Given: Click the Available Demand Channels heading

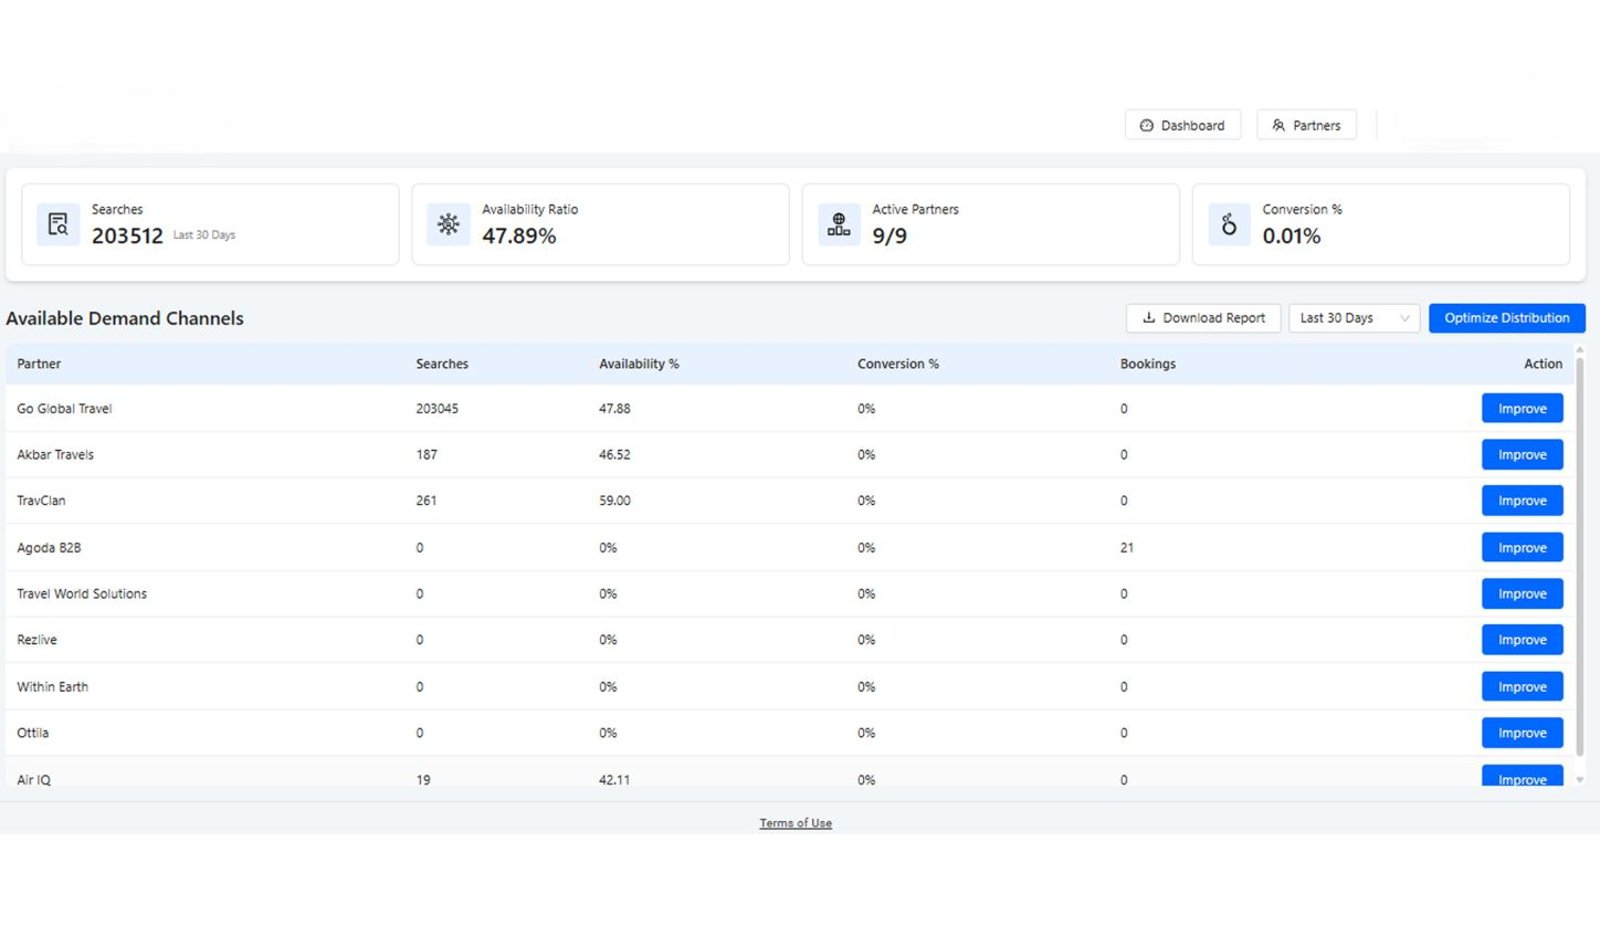Looking at the screenshot, I should click(125, 318).
